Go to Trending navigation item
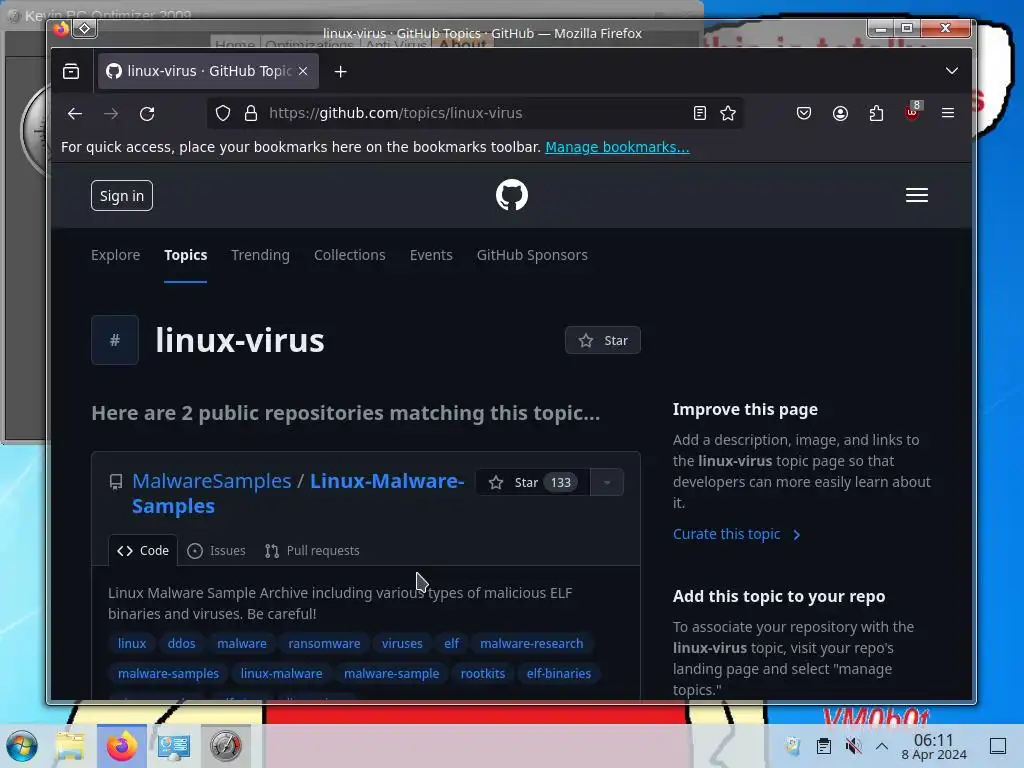The width and height of the screenshot is (1024, 768). pyautogui.click(x=260, y=255)
